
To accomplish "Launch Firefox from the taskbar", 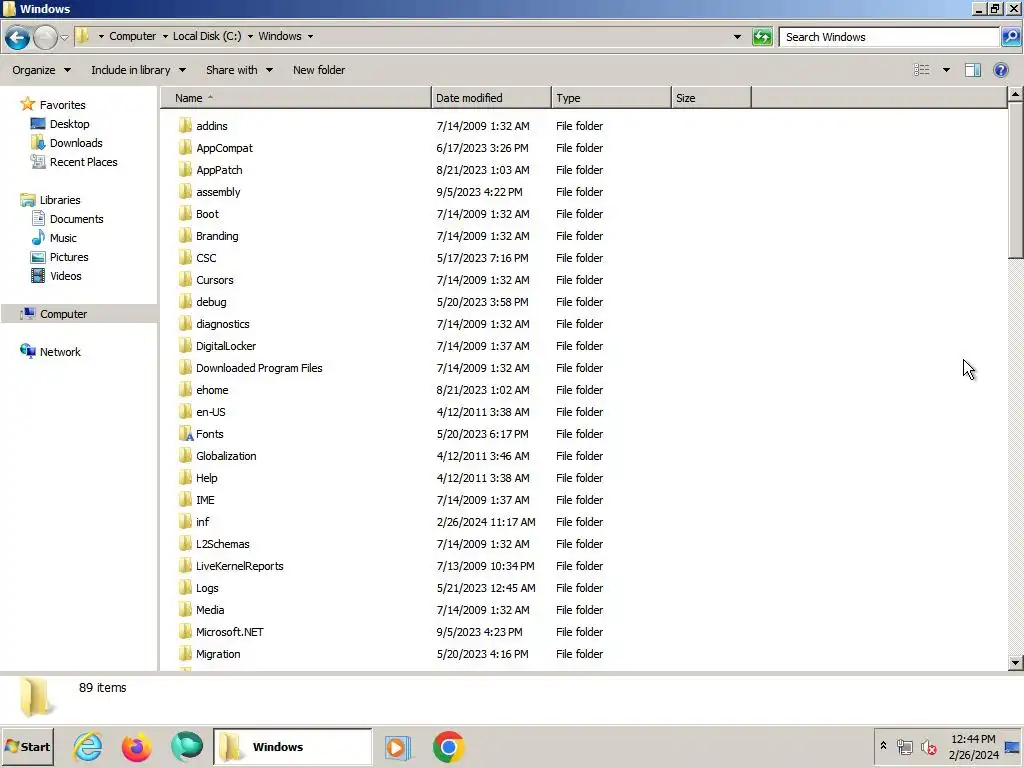I will pyautogui.click(x=136, y=746).
